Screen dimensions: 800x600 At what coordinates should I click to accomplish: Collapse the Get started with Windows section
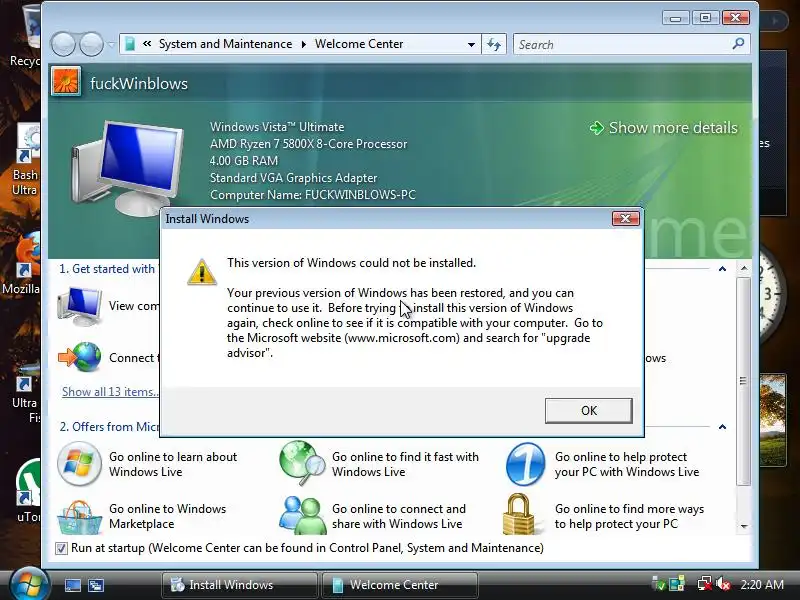click(722, 269)
